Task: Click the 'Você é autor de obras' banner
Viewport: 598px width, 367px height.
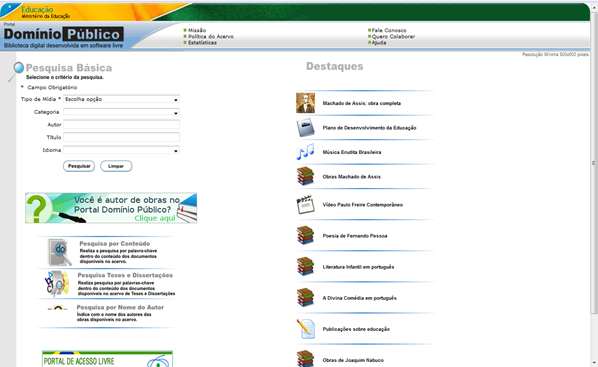Action: click(x=111, y=208)
